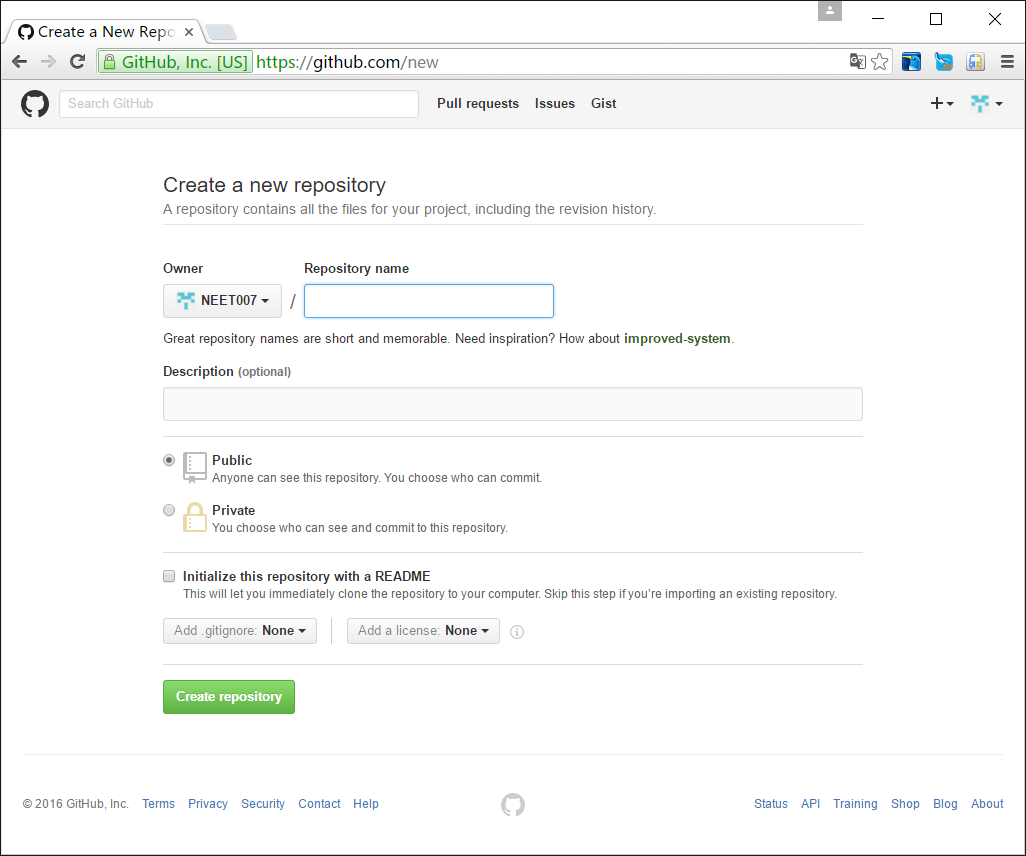
Task: Open the Blog footer link
Action: coord(945,804)
